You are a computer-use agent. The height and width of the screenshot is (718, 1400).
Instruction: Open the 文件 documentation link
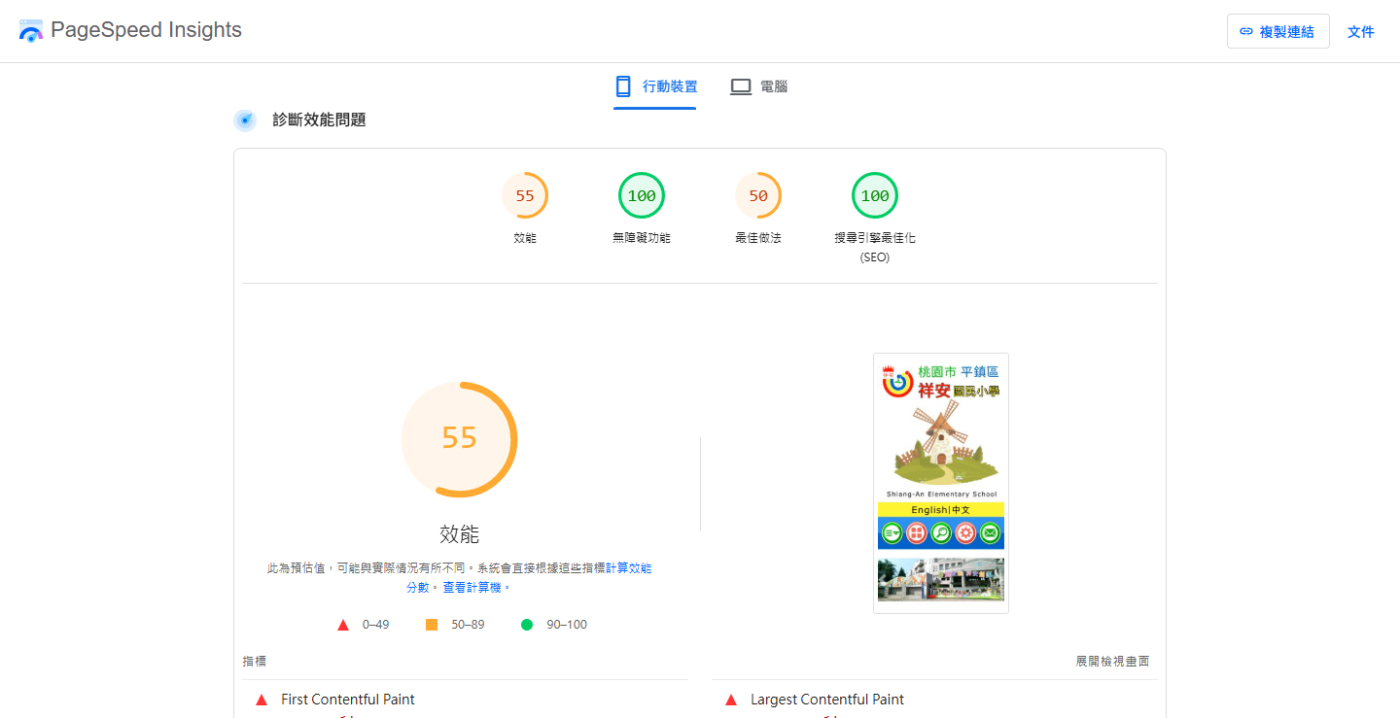click(x=1360, y=32)
